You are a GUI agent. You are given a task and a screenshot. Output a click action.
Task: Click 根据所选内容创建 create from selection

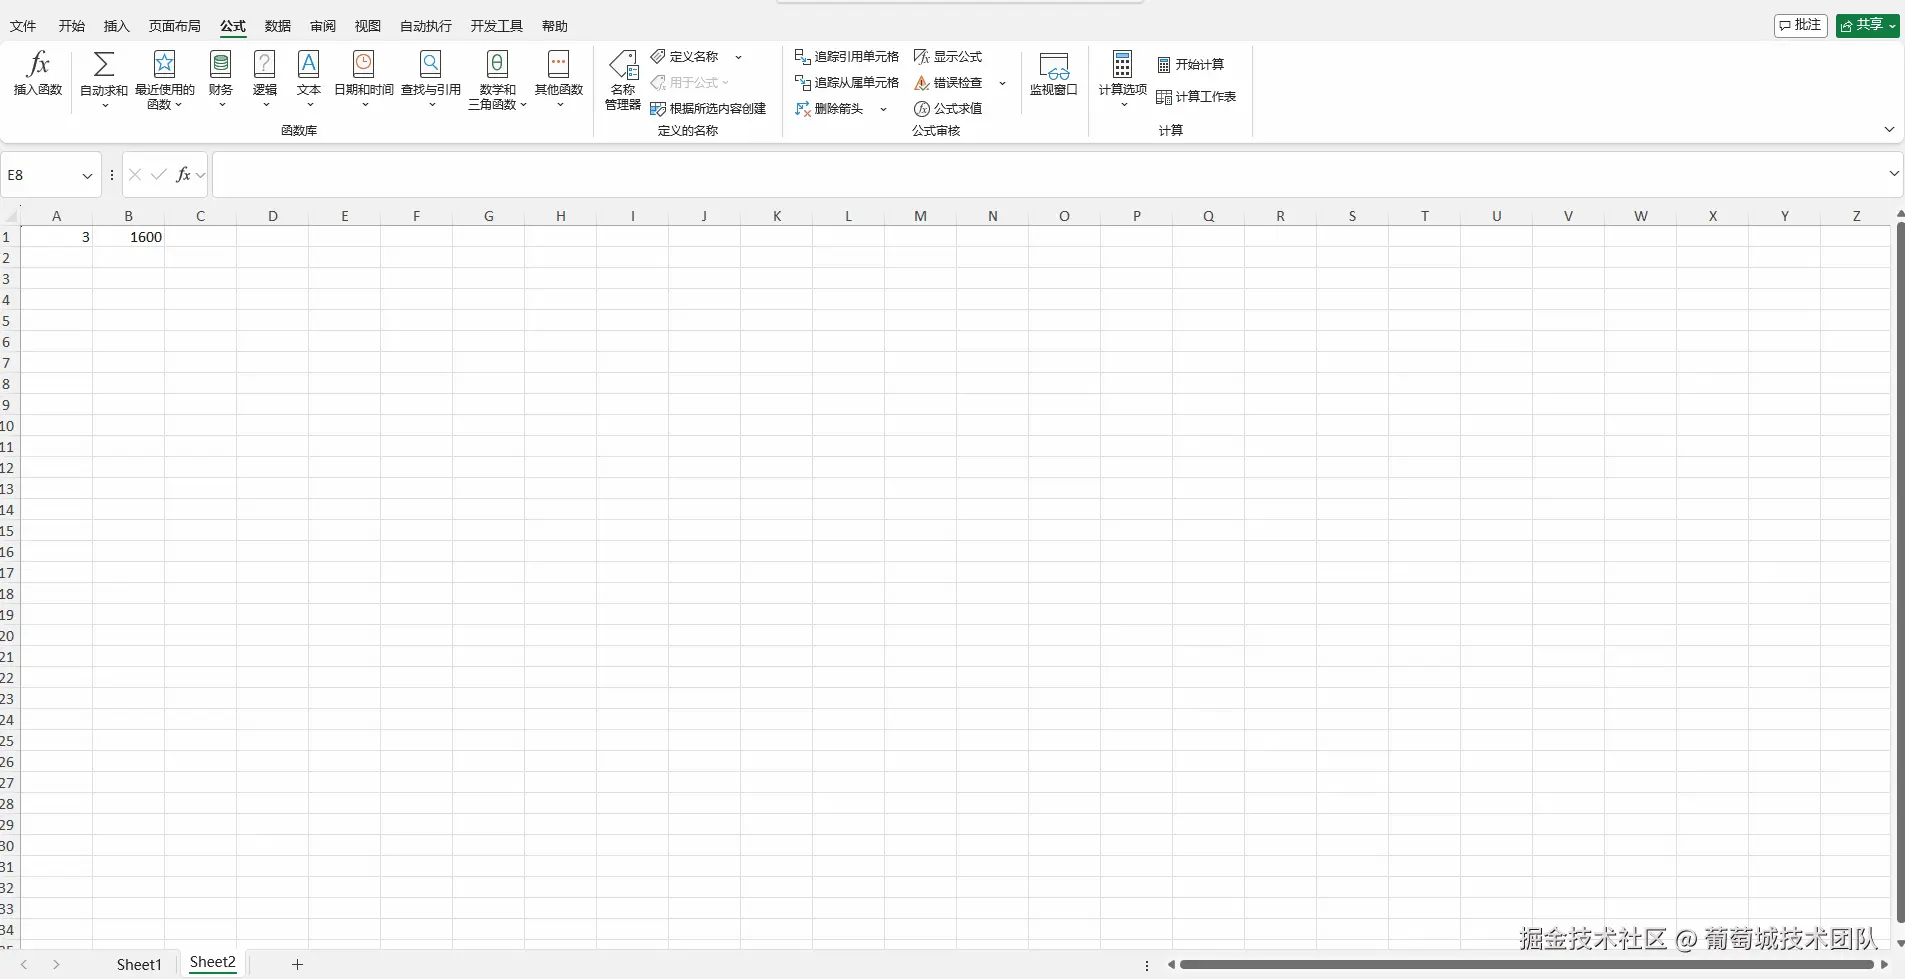(708, 109)
